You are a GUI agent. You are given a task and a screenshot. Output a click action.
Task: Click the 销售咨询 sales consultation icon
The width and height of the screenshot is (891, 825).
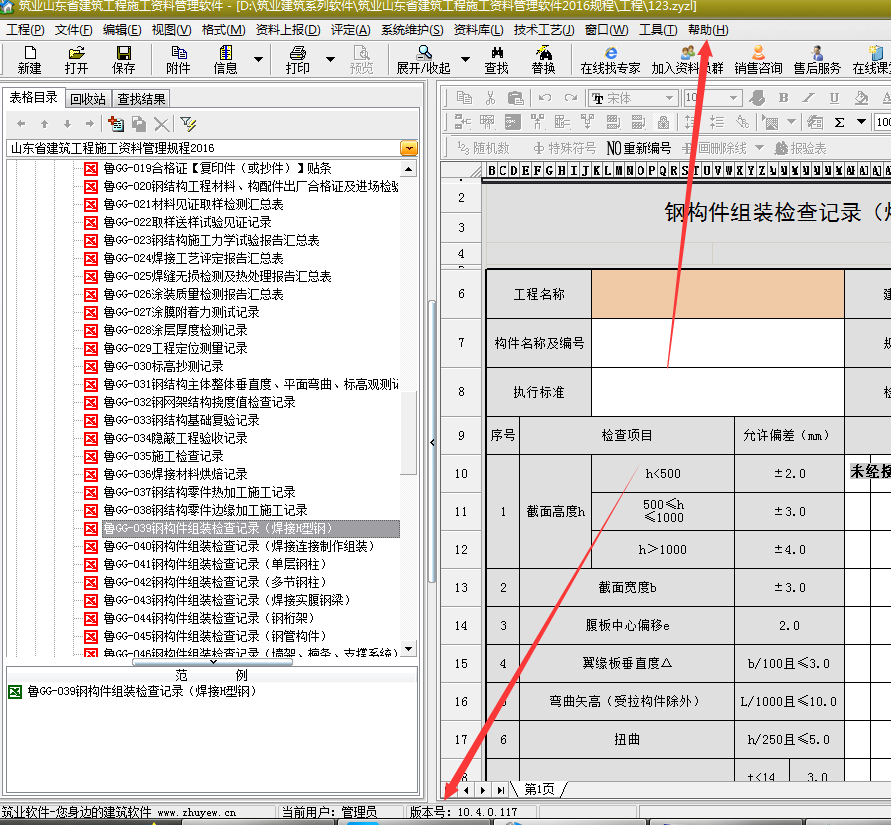pos(758,59)
